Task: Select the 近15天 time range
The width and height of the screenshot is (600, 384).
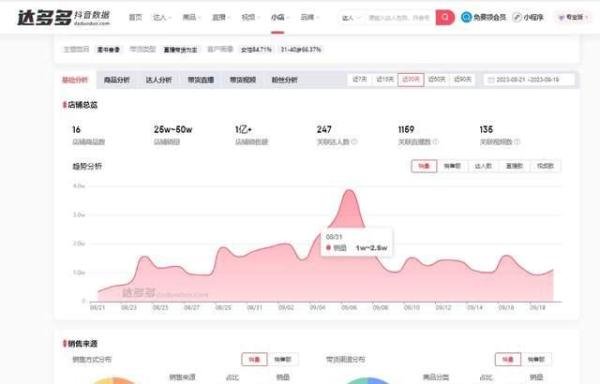Action: tap(385, 80)
